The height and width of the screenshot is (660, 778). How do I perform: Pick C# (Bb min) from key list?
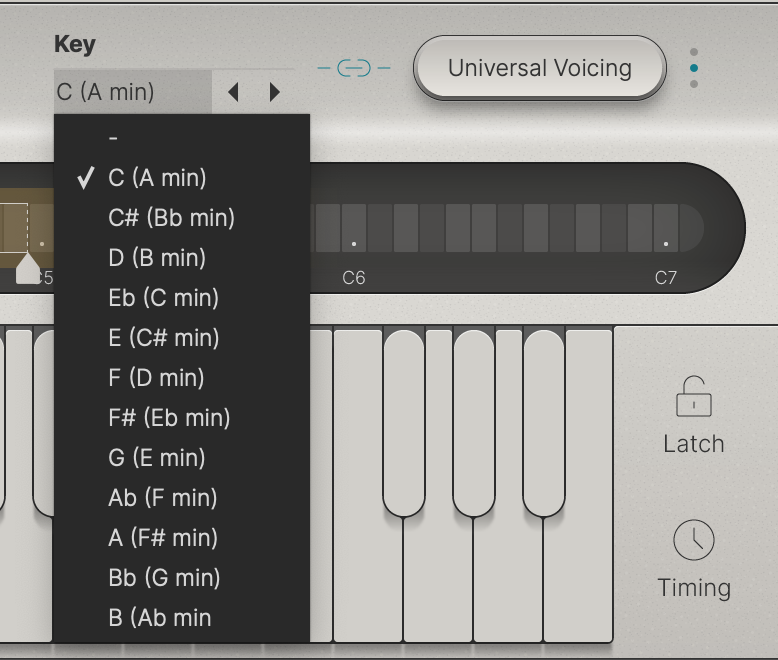(171, 218)
